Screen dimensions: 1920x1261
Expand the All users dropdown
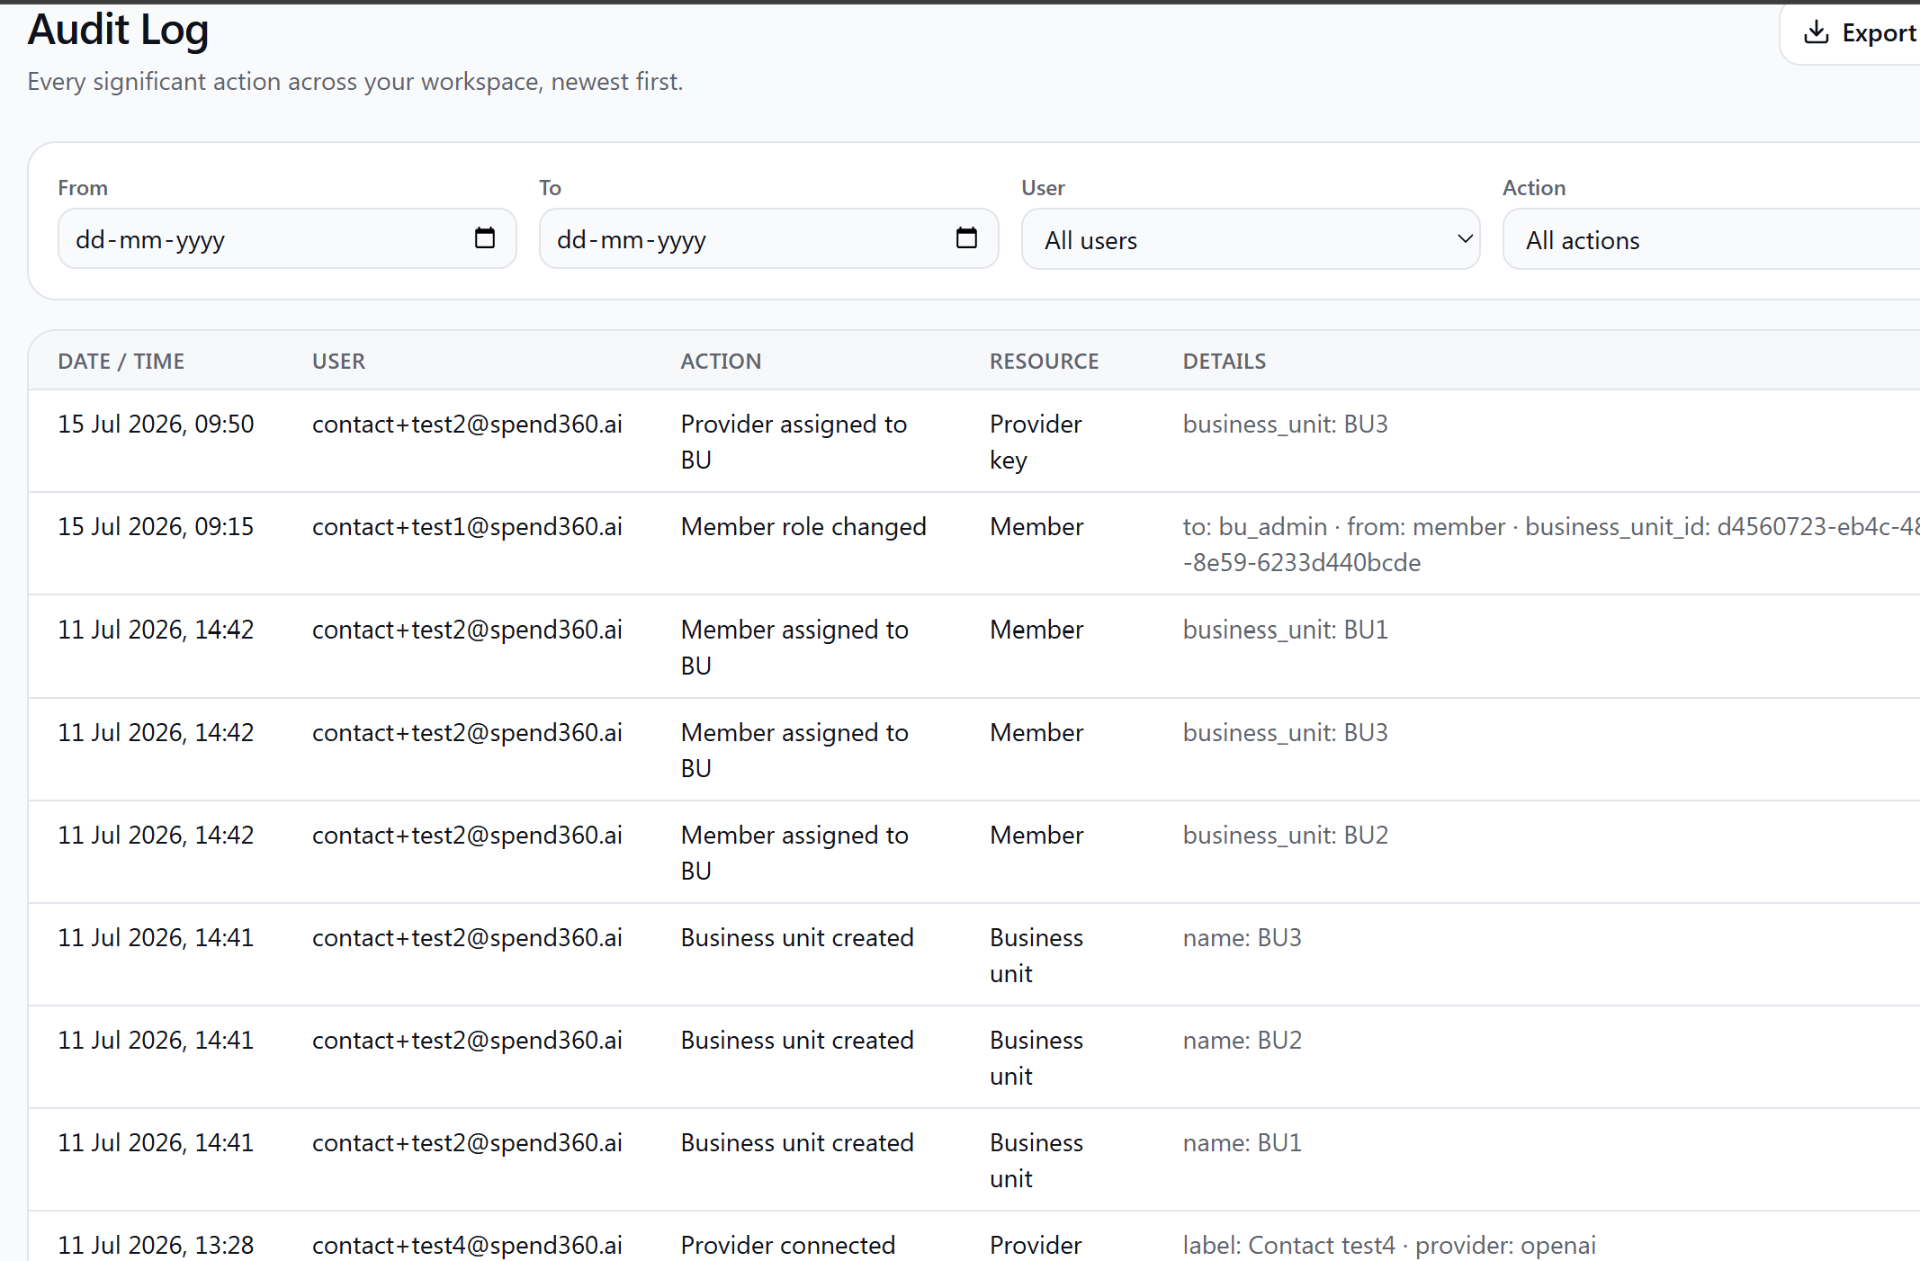tap(1250, 239)
